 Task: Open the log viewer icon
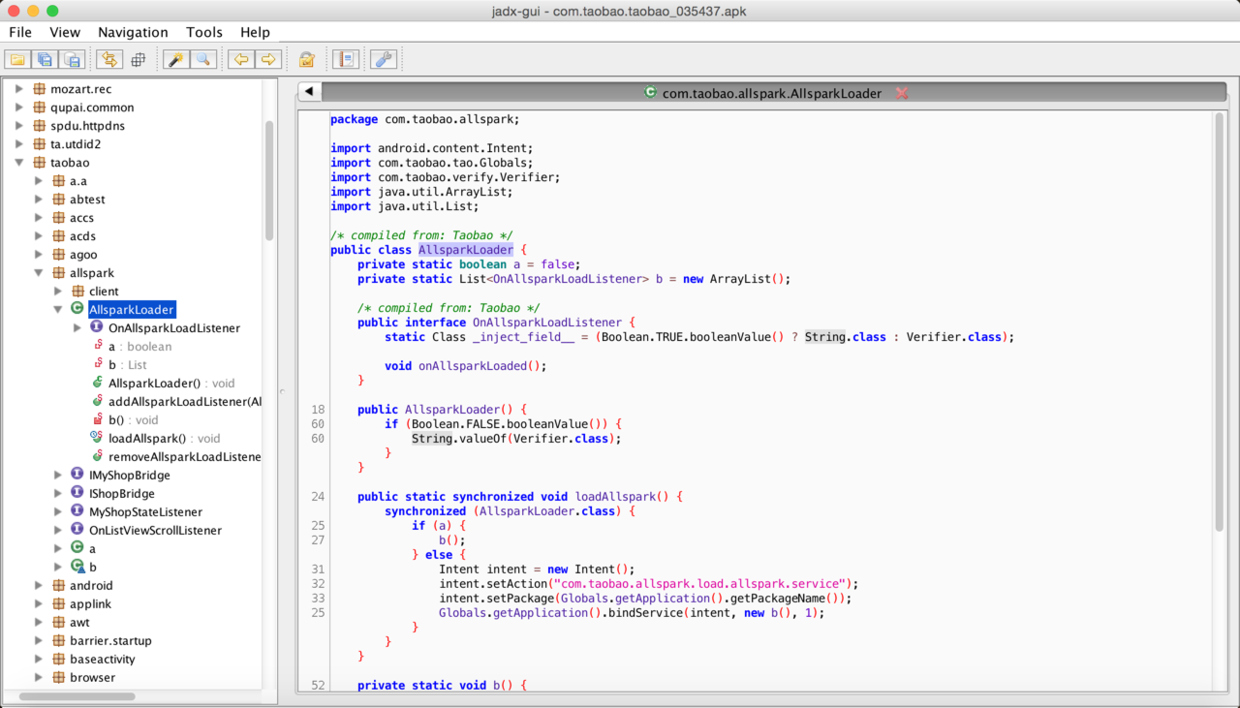pos(345,60)
